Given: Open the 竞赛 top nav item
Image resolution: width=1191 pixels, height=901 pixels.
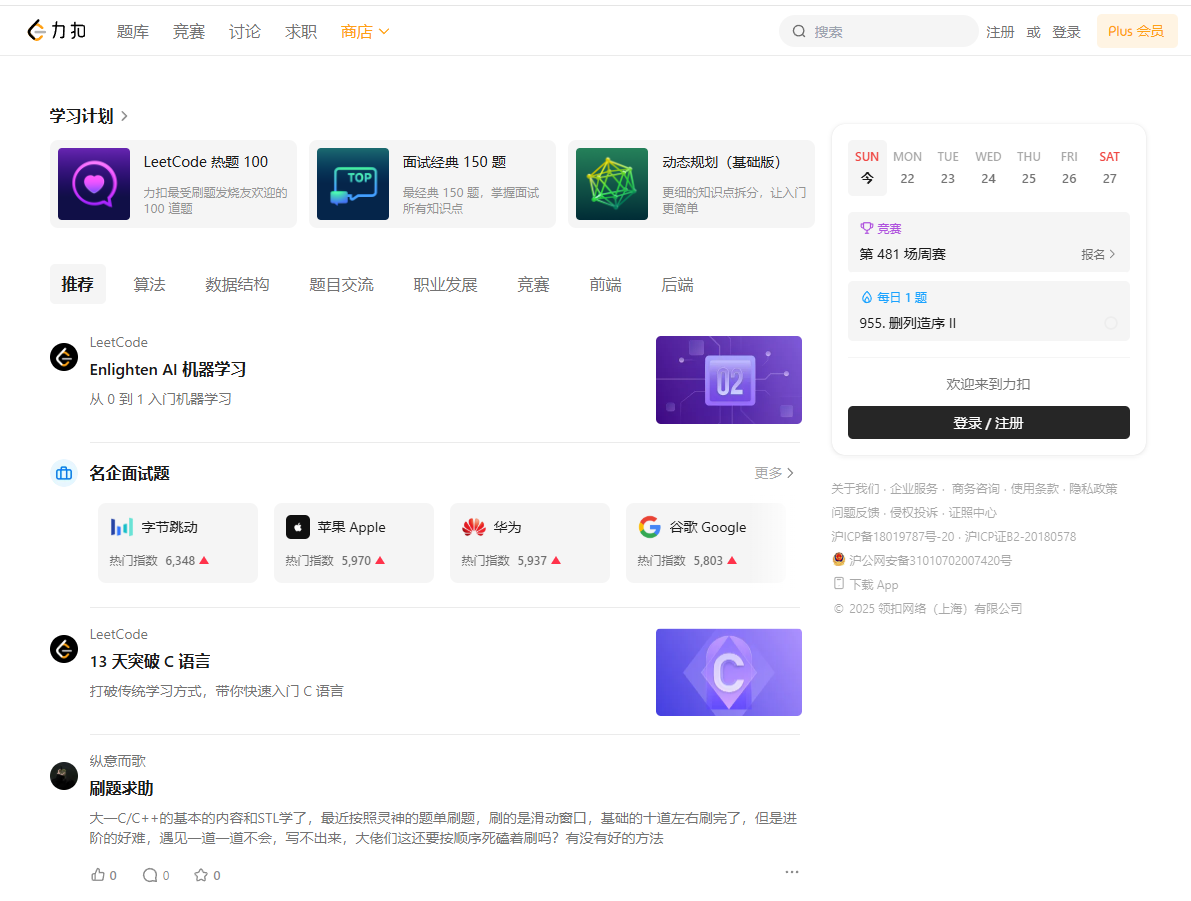Looking at the screenshot, I should coord(188,31).
